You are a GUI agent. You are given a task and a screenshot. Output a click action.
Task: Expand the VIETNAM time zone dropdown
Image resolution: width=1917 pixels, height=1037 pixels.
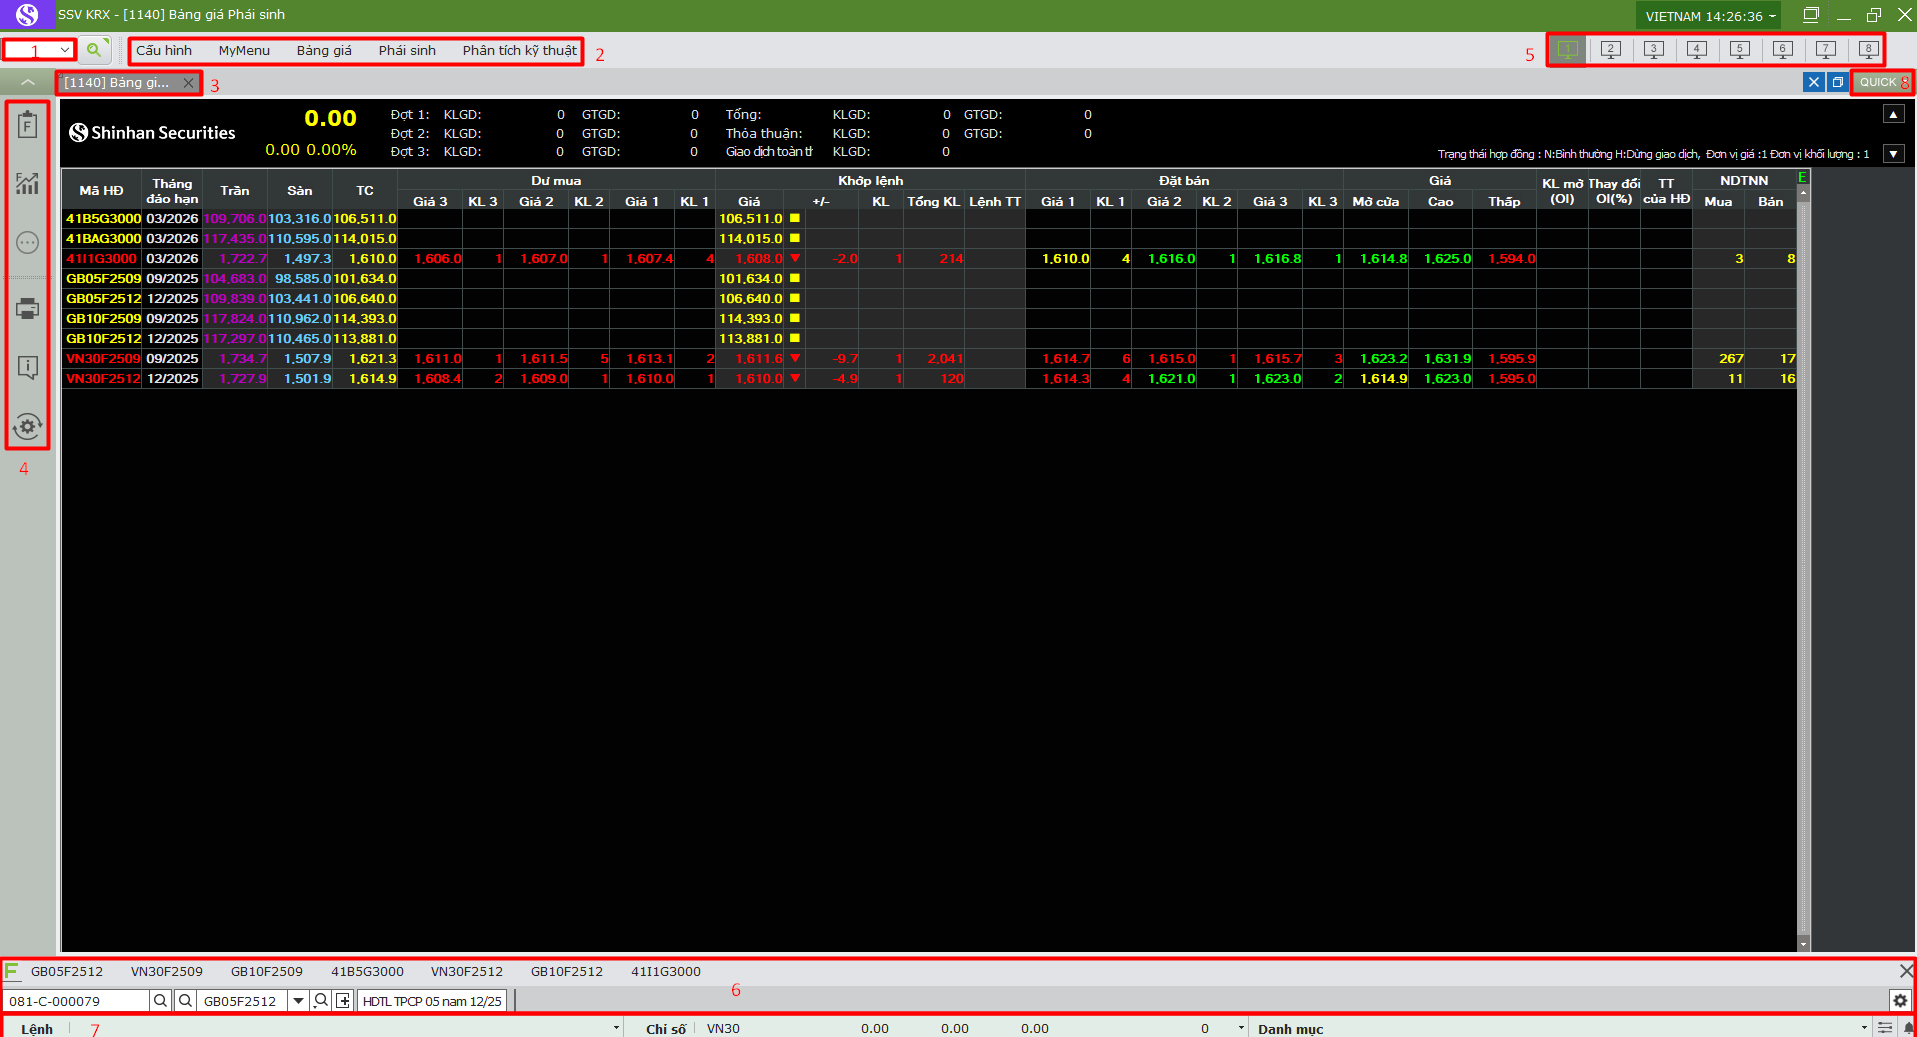[1773, 17]
